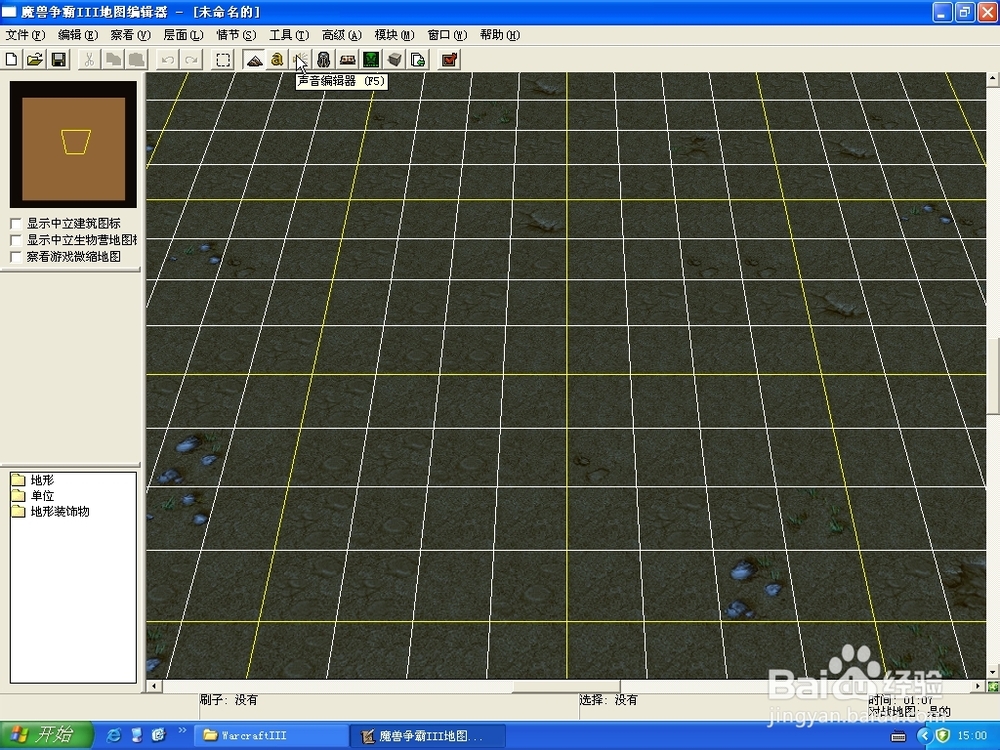The height and width of the screenshot is (750, 1000).
Task: Click the security shield tray icon
Action: (x=943, y=736)
